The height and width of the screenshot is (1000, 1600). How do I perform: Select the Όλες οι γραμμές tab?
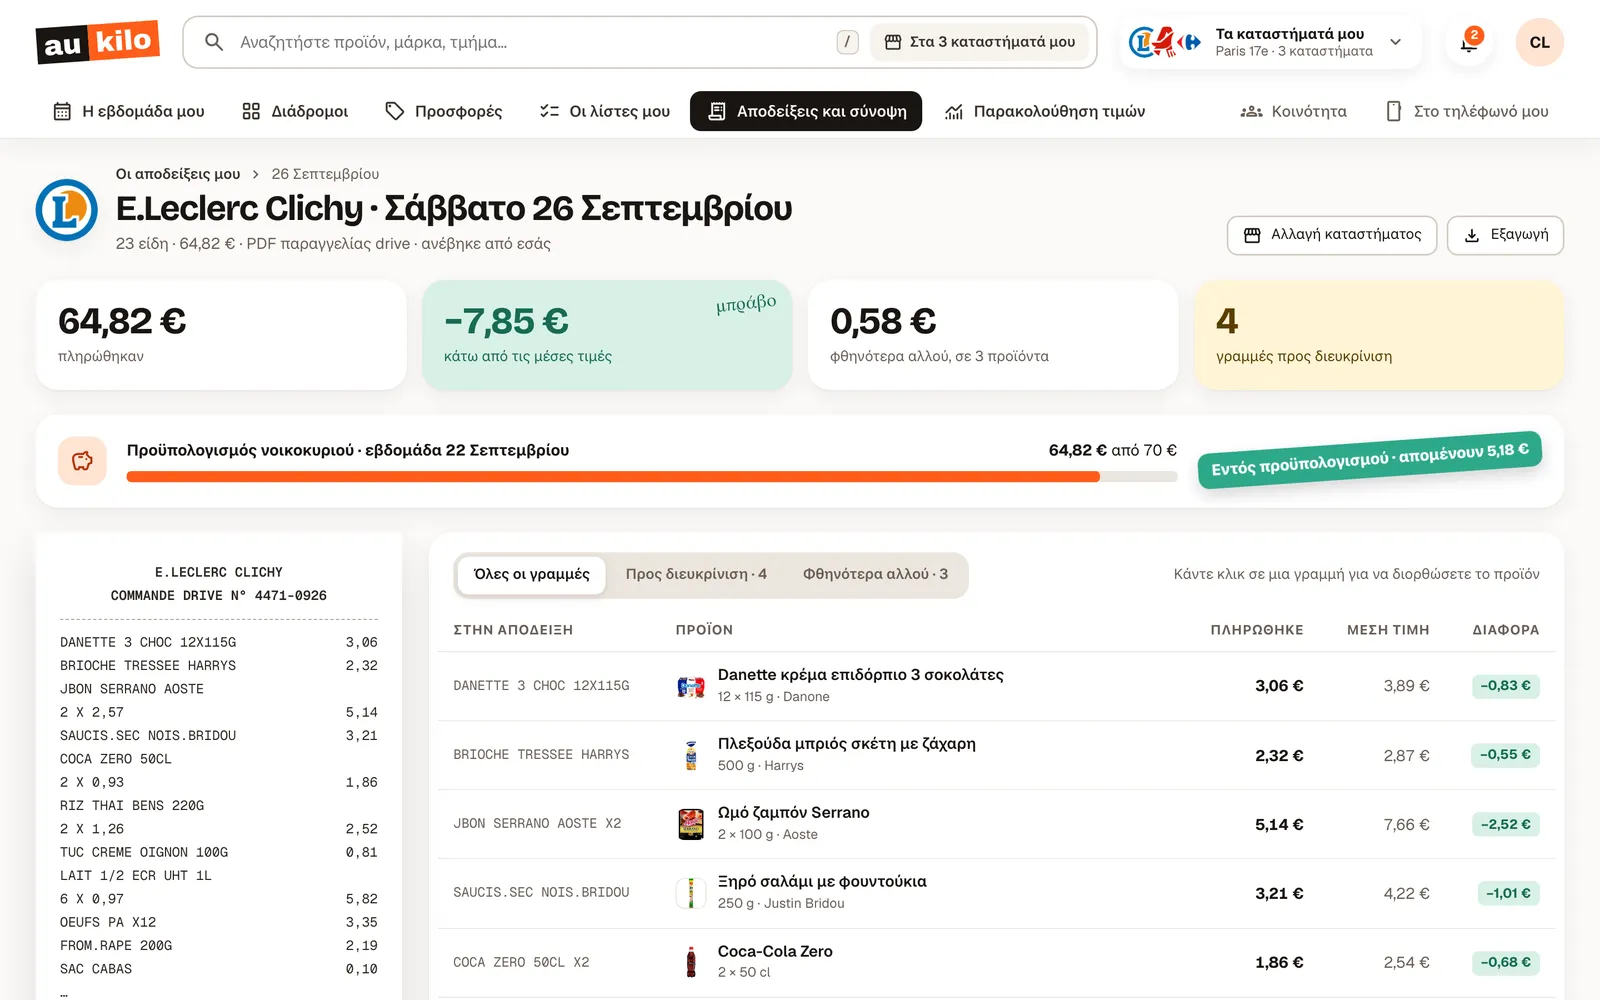pos(532,575)
